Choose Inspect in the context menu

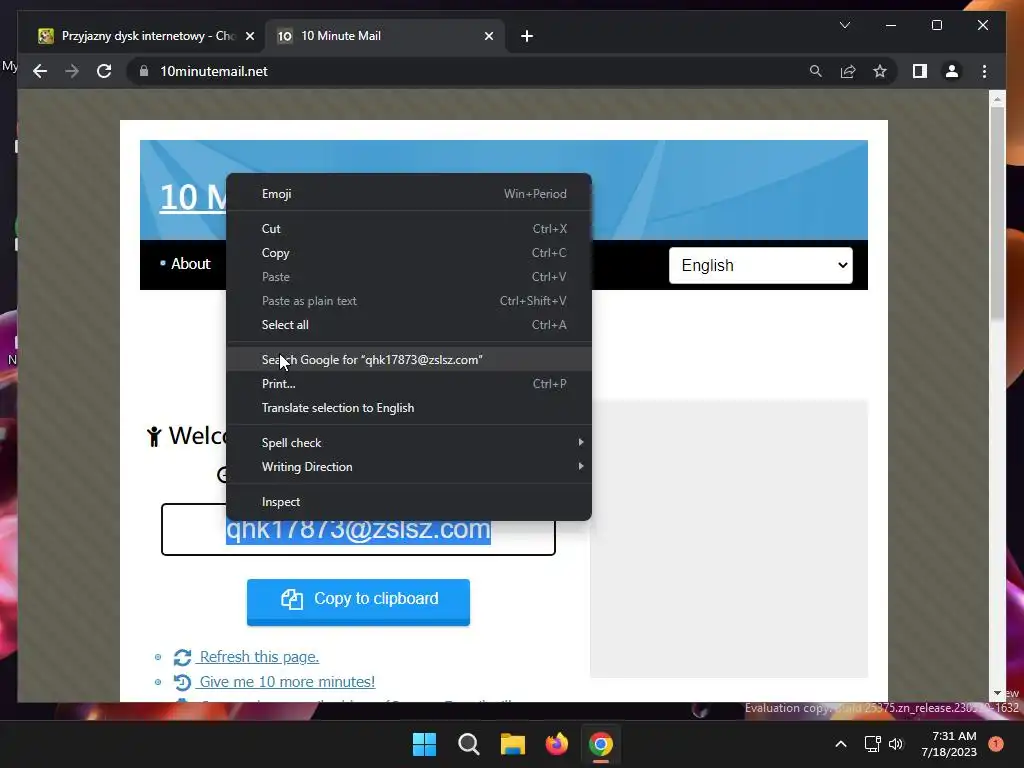coord(409,502)
